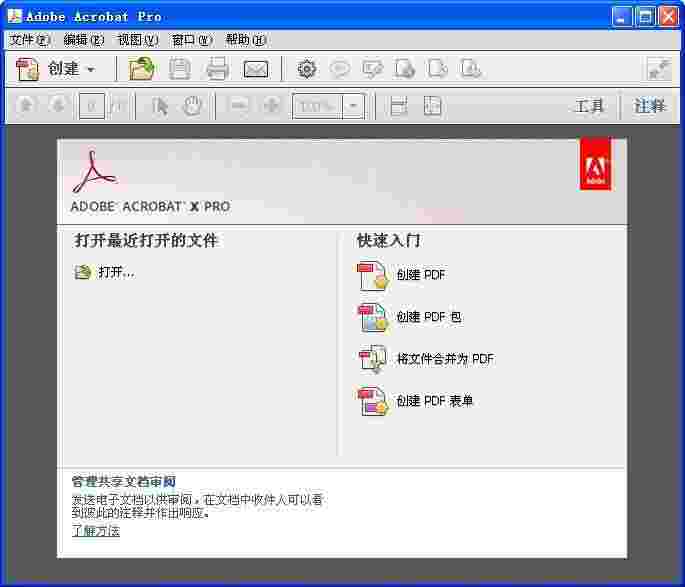Click the Create PDF icon in toolbar
685x587 pixels.
[27, 69]
